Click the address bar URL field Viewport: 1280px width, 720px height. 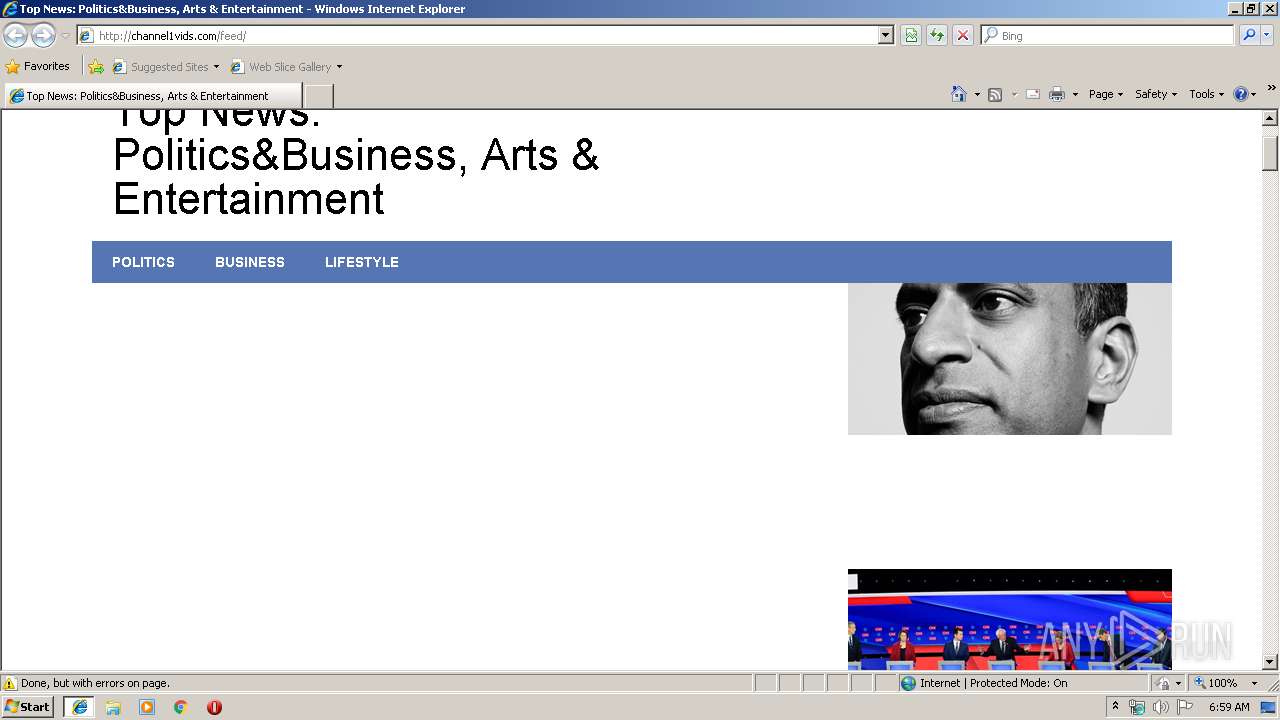tap(486, 36)
